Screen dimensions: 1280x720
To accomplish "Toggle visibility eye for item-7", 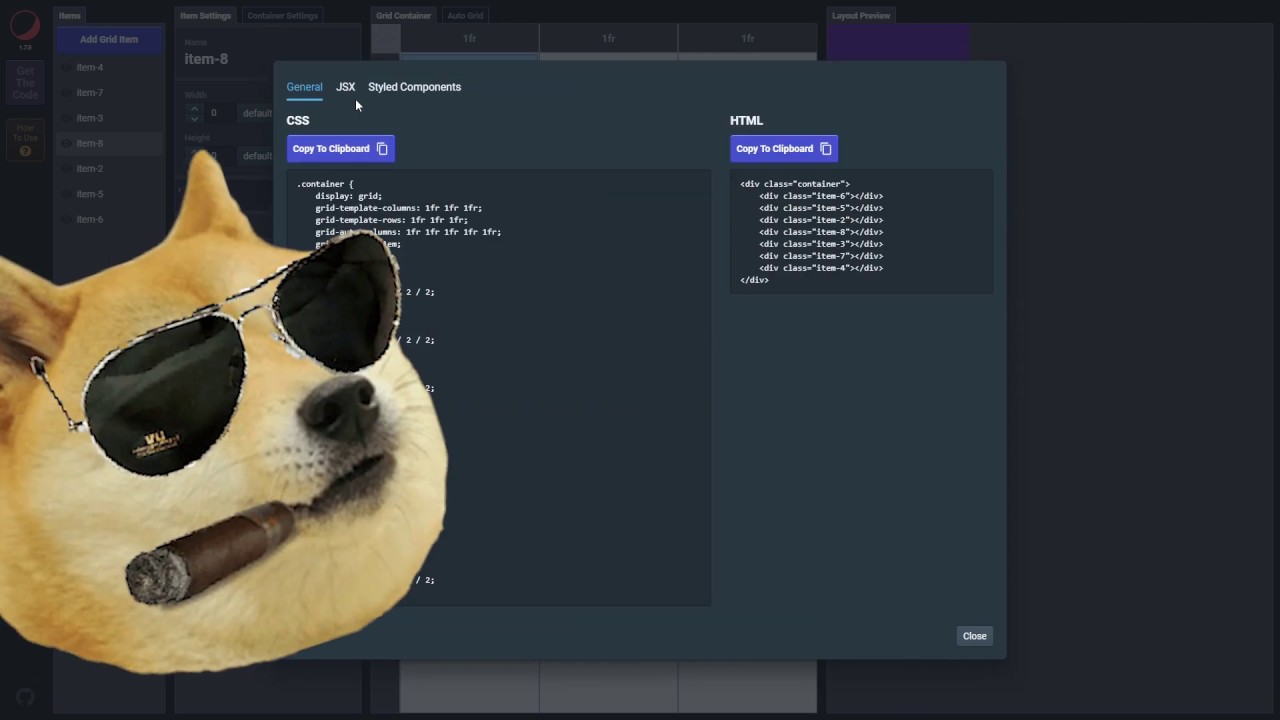I will 66,93.
